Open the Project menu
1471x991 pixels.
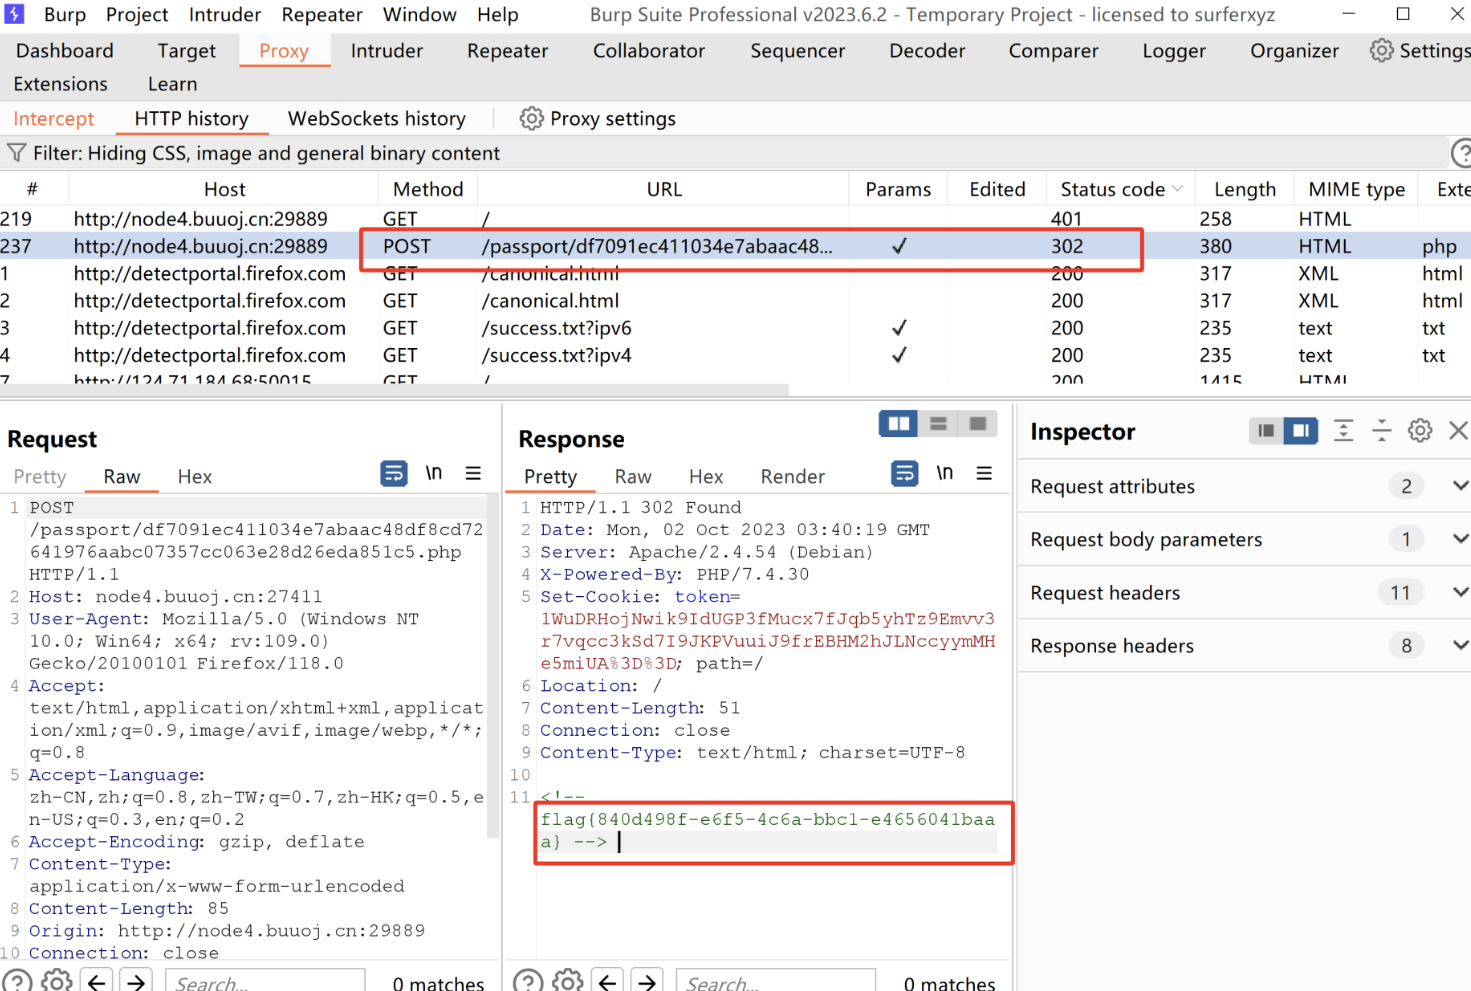click(x=137, y=15)
